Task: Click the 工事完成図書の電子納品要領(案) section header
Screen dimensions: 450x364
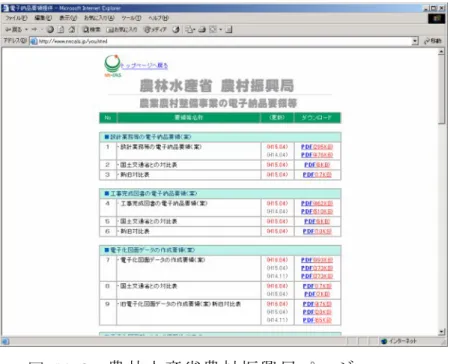Action: point(220,194)
